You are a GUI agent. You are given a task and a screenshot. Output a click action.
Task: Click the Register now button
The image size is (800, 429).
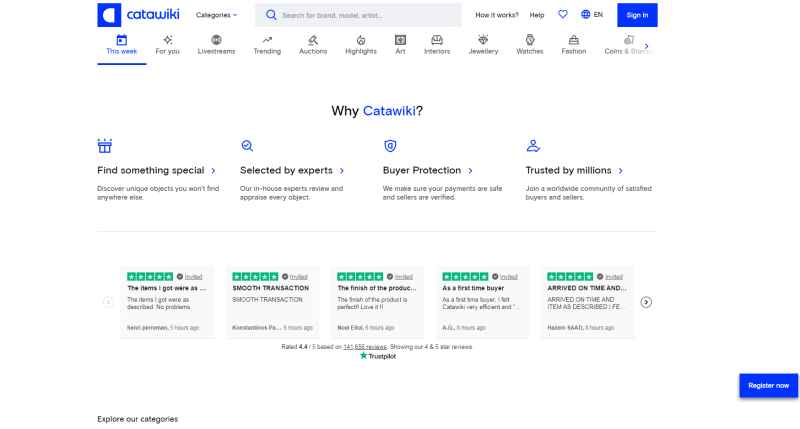(768, 386)
